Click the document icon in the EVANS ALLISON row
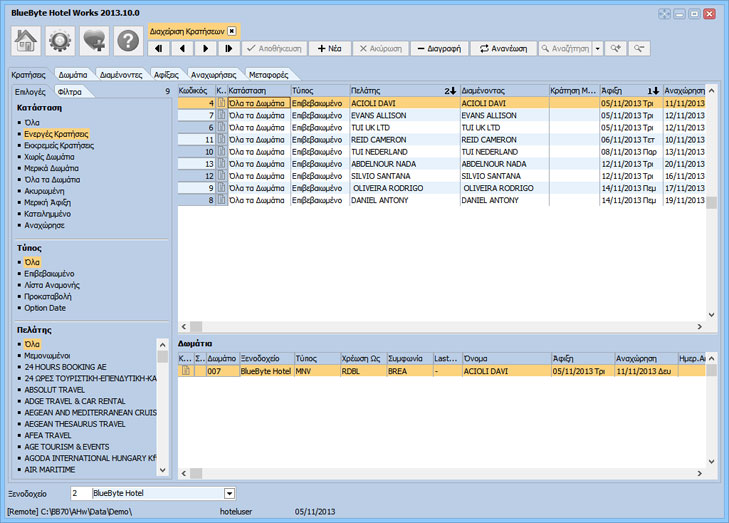Viewport: 729px width, 523px height. (x=222, y=115)
